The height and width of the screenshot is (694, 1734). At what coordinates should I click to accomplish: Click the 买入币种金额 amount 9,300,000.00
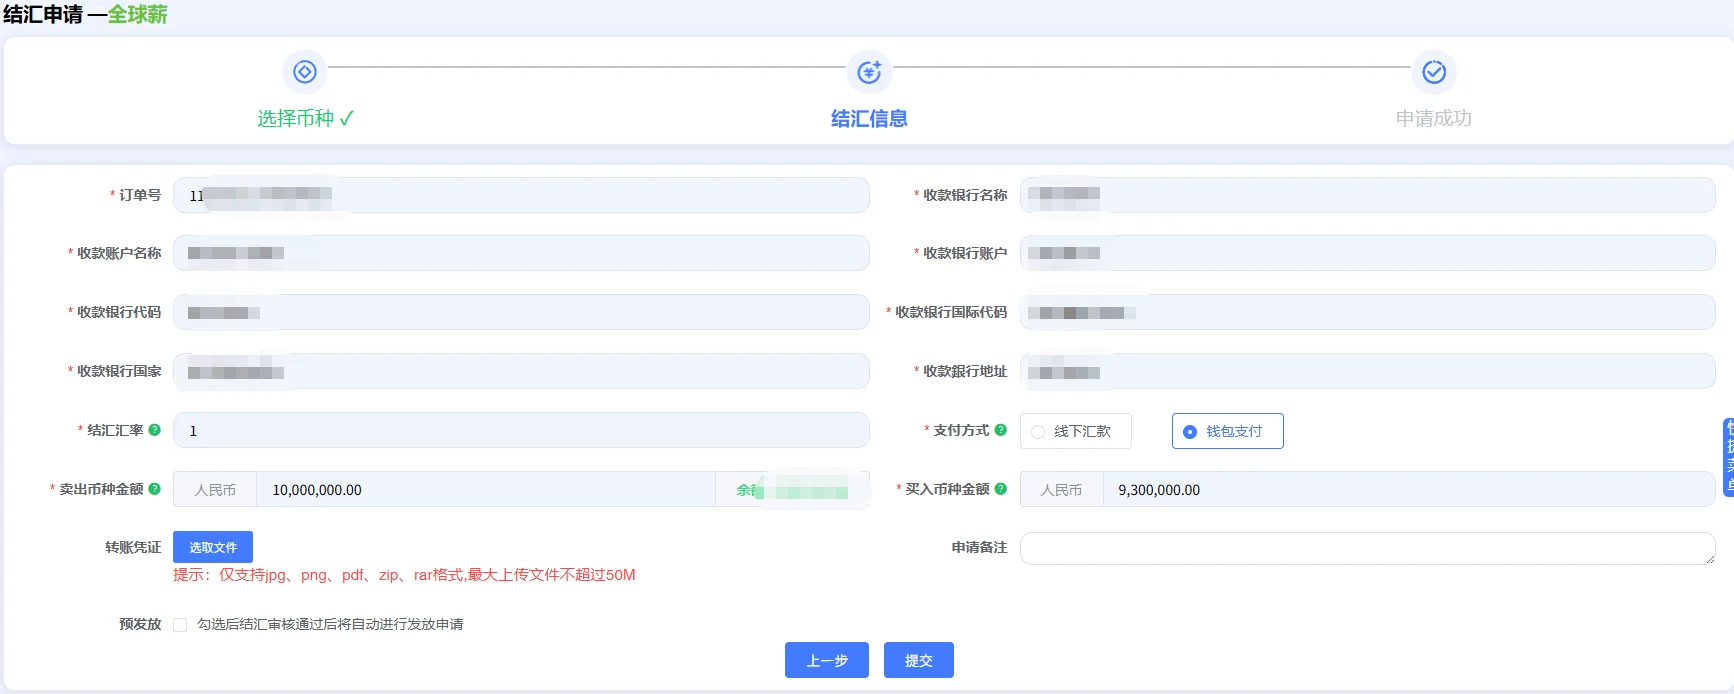[1409, 490]
